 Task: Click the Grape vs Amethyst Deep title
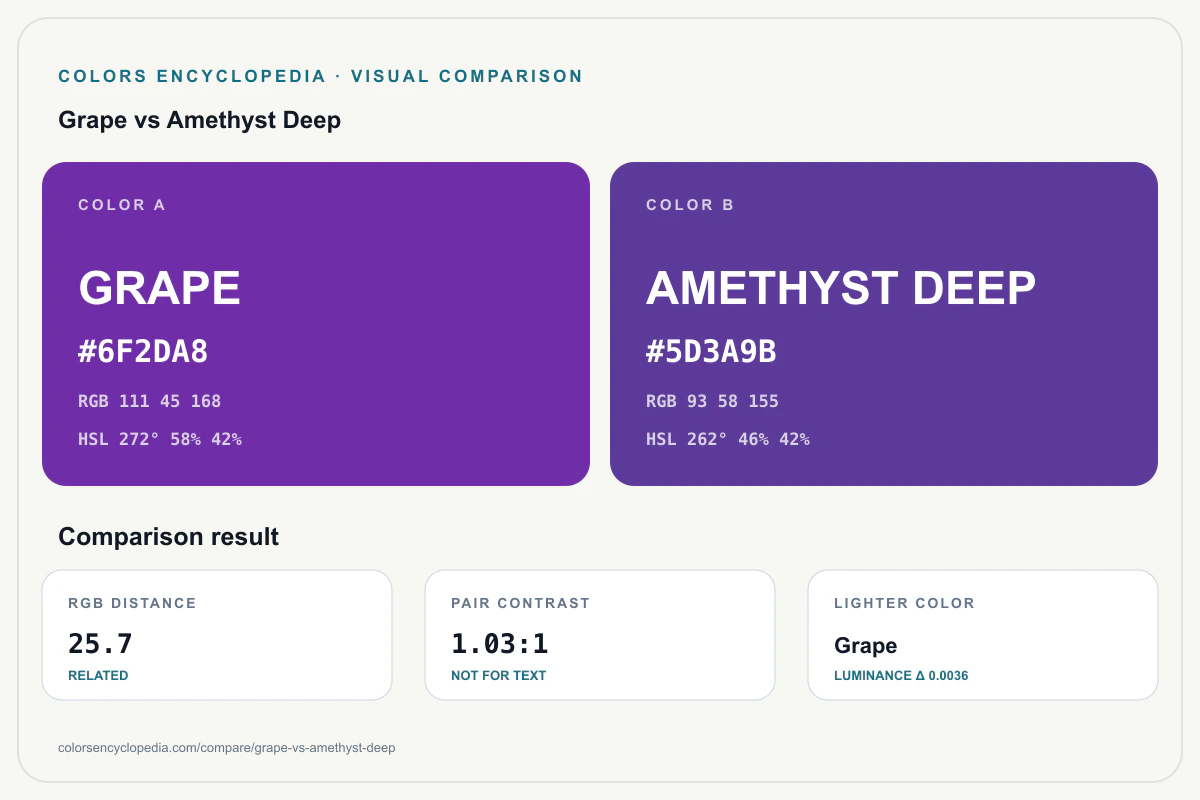tap(200, 120)
